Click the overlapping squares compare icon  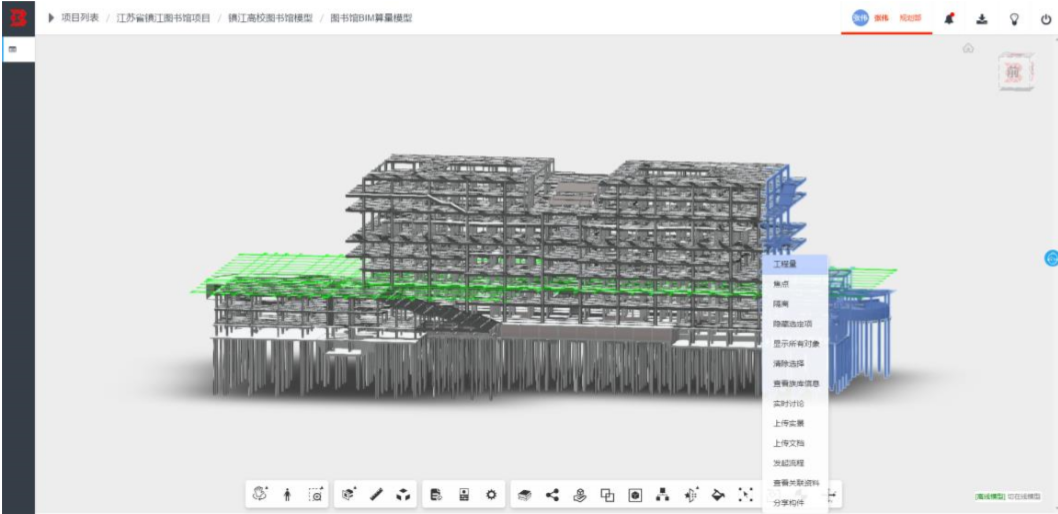click(608, 495)
